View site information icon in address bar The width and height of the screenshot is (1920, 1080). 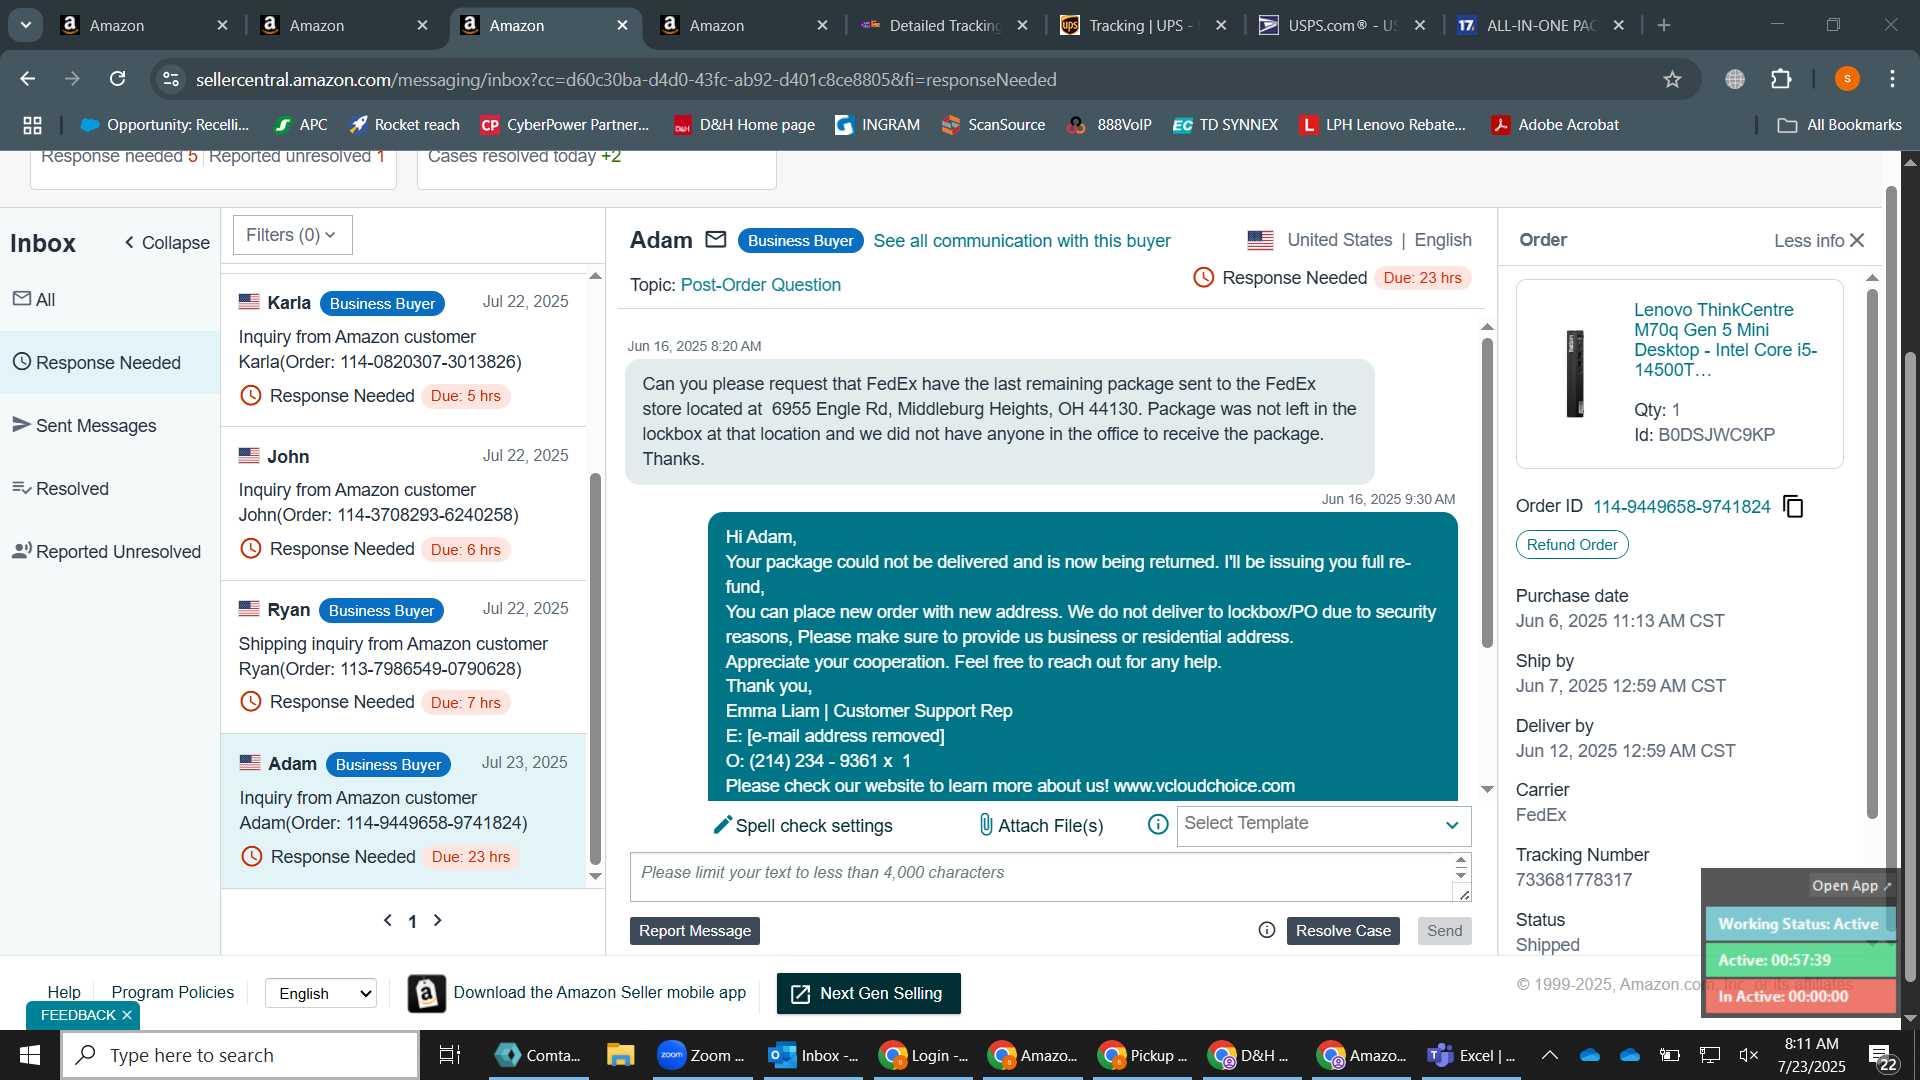click(171, 79)
